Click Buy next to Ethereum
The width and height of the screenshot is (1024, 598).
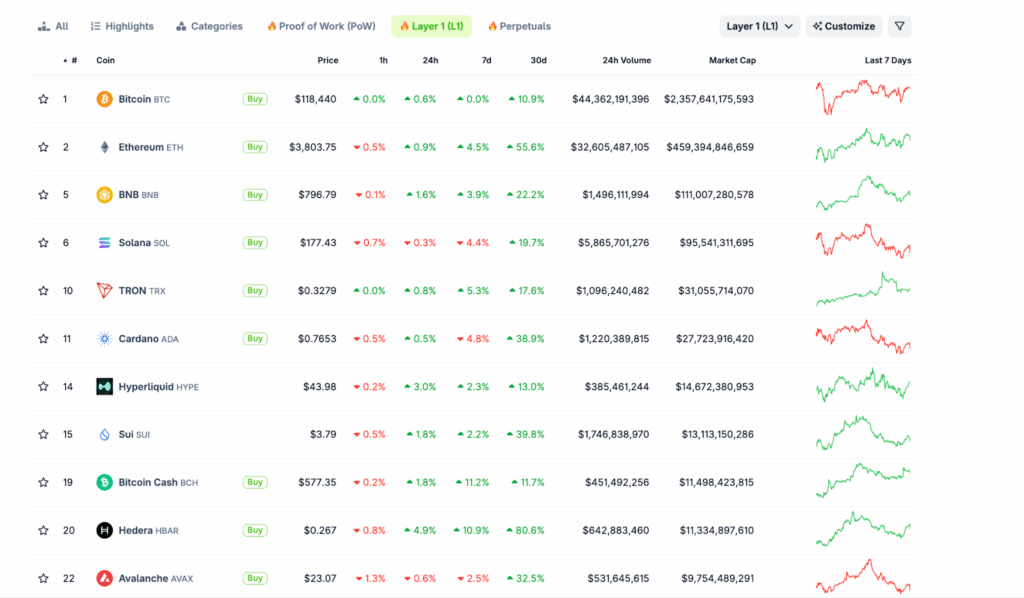[255, 147]
